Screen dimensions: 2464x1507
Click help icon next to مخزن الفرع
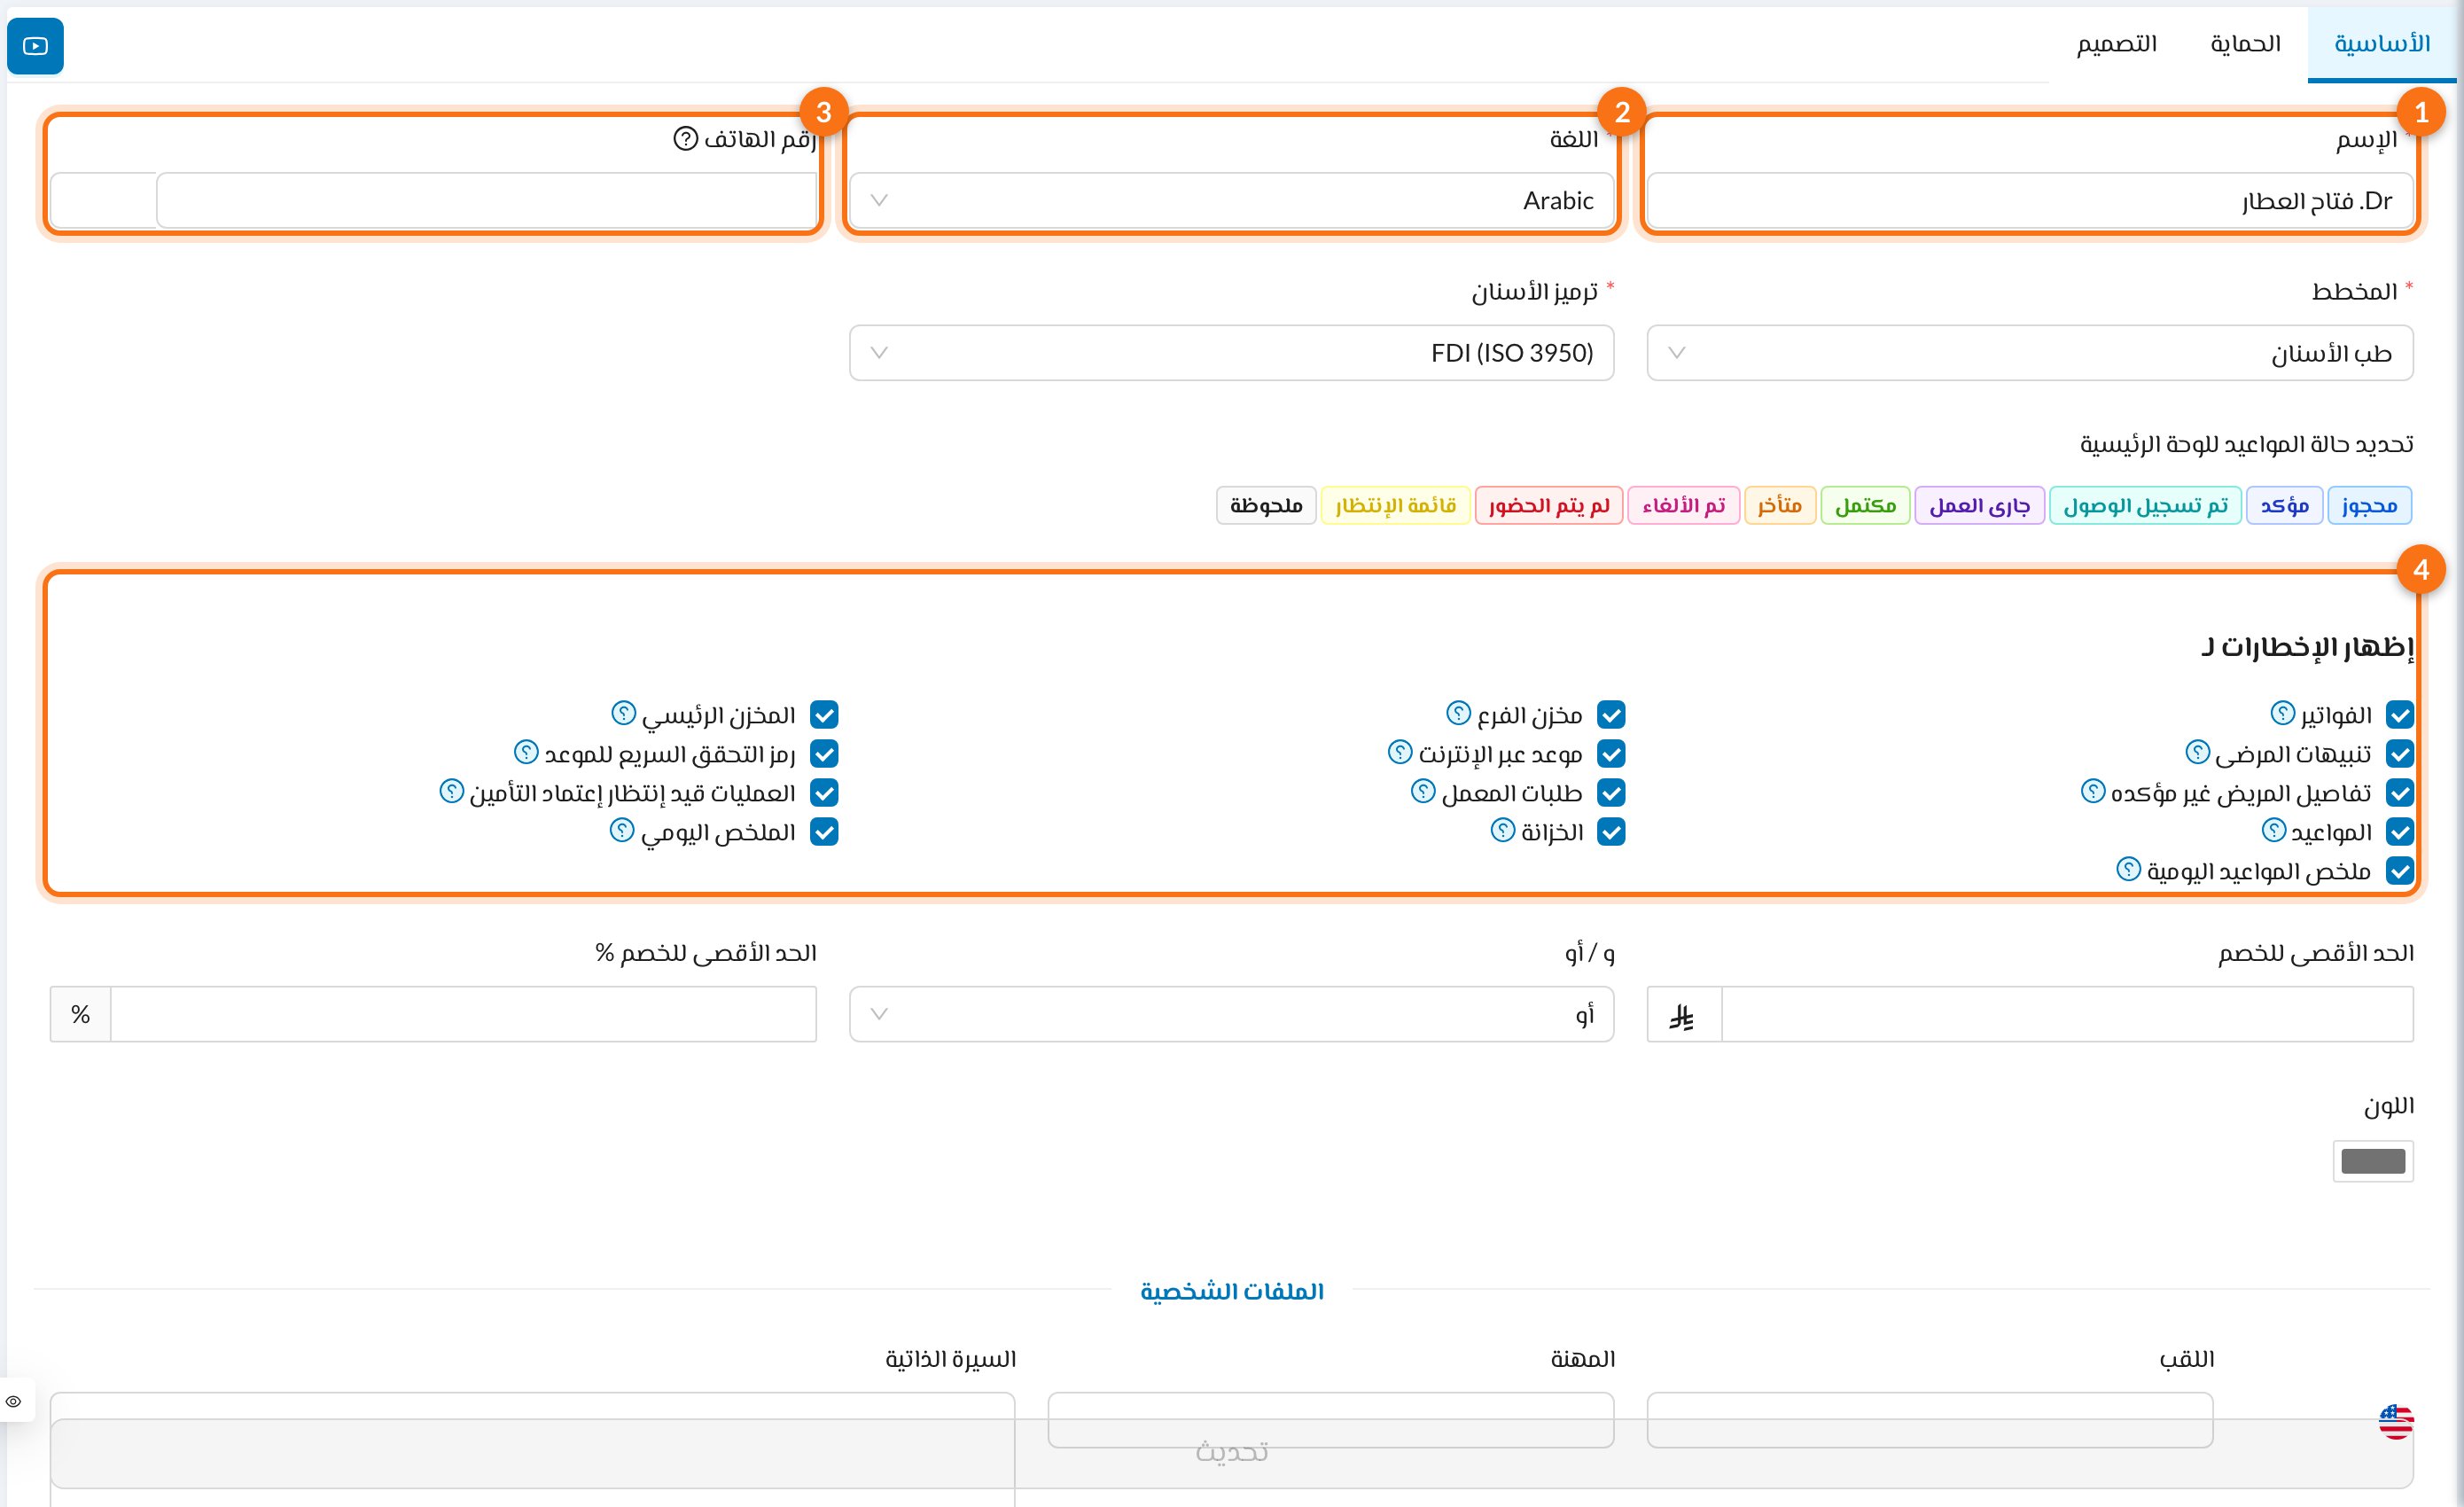[x=1458, y=713]
